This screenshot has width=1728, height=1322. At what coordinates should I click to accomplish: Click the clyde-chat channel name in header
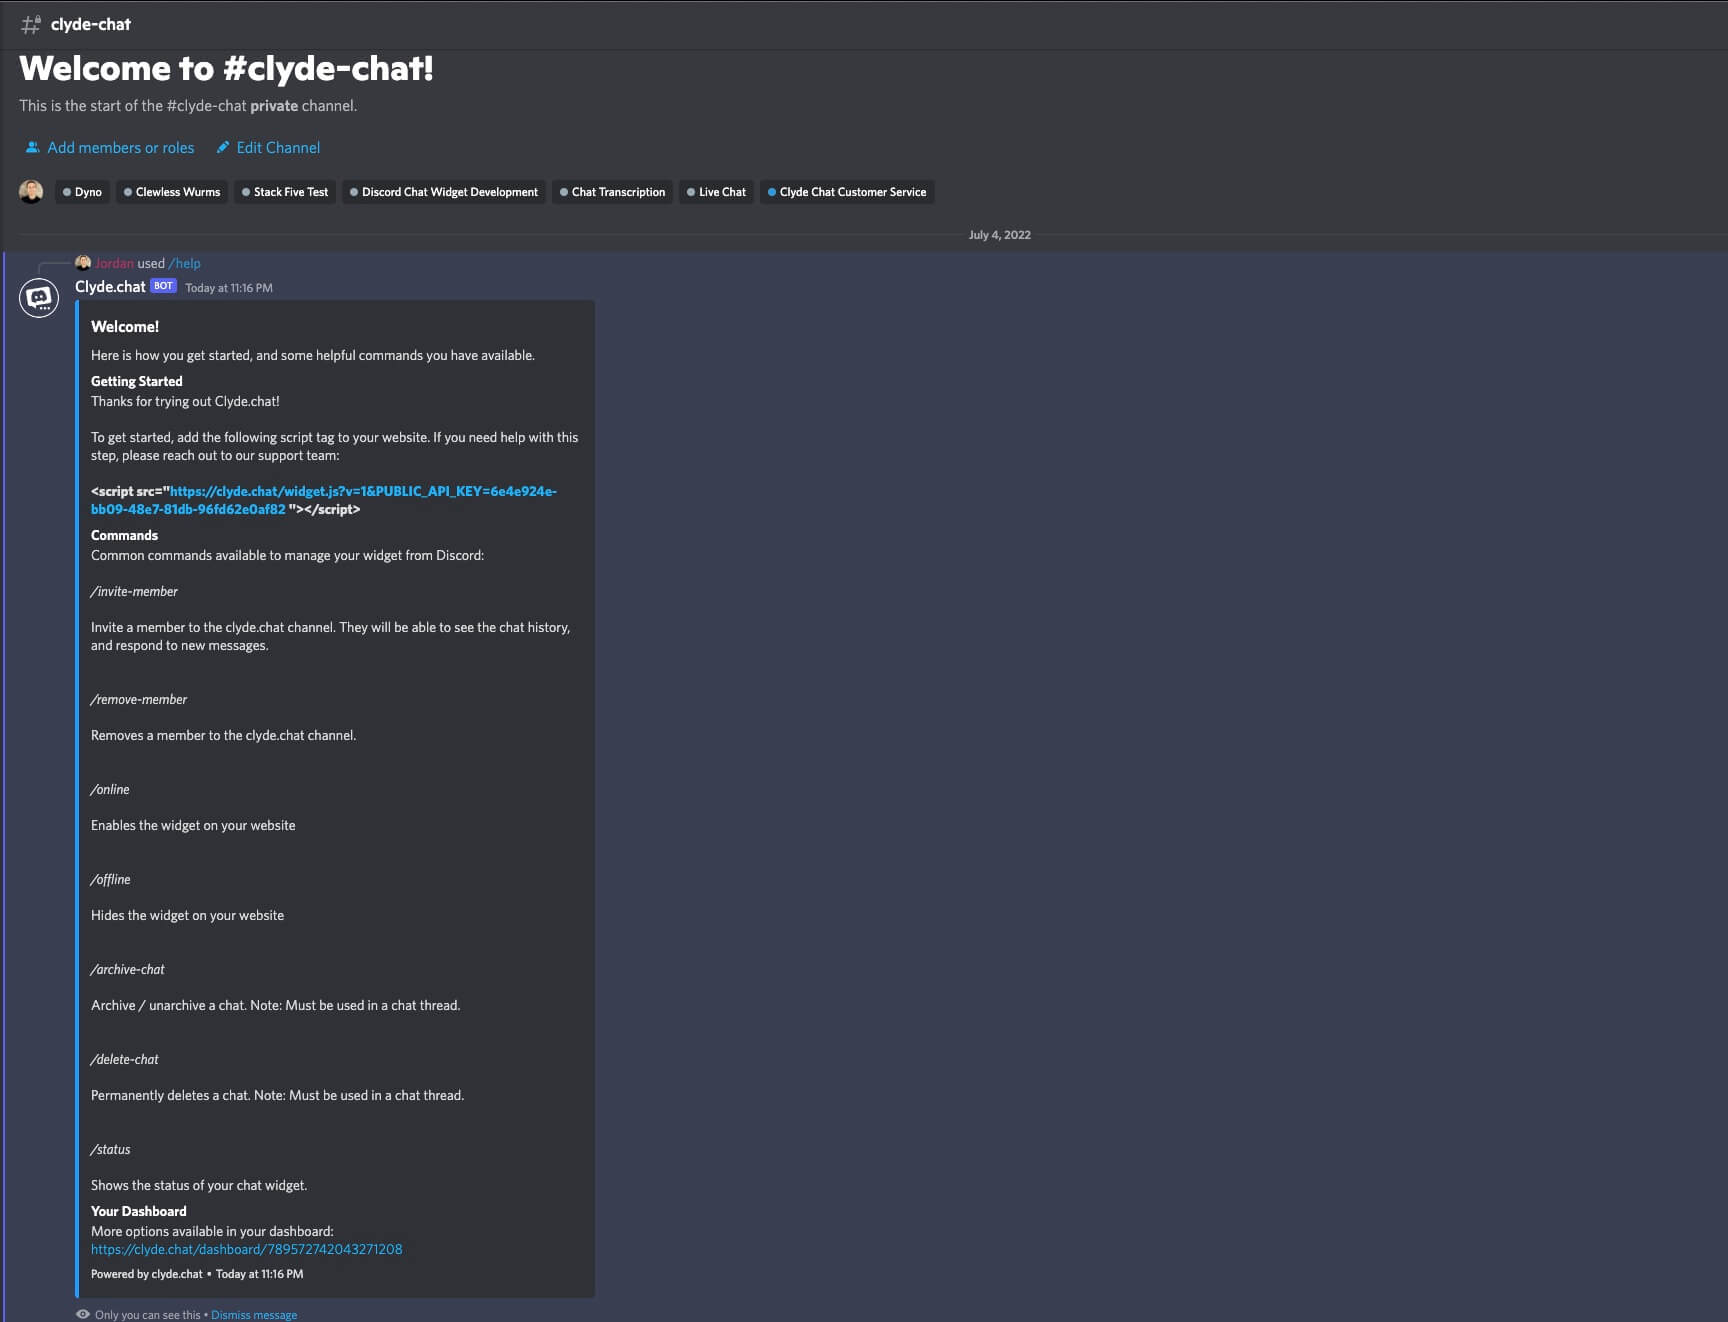click(91, 24)
